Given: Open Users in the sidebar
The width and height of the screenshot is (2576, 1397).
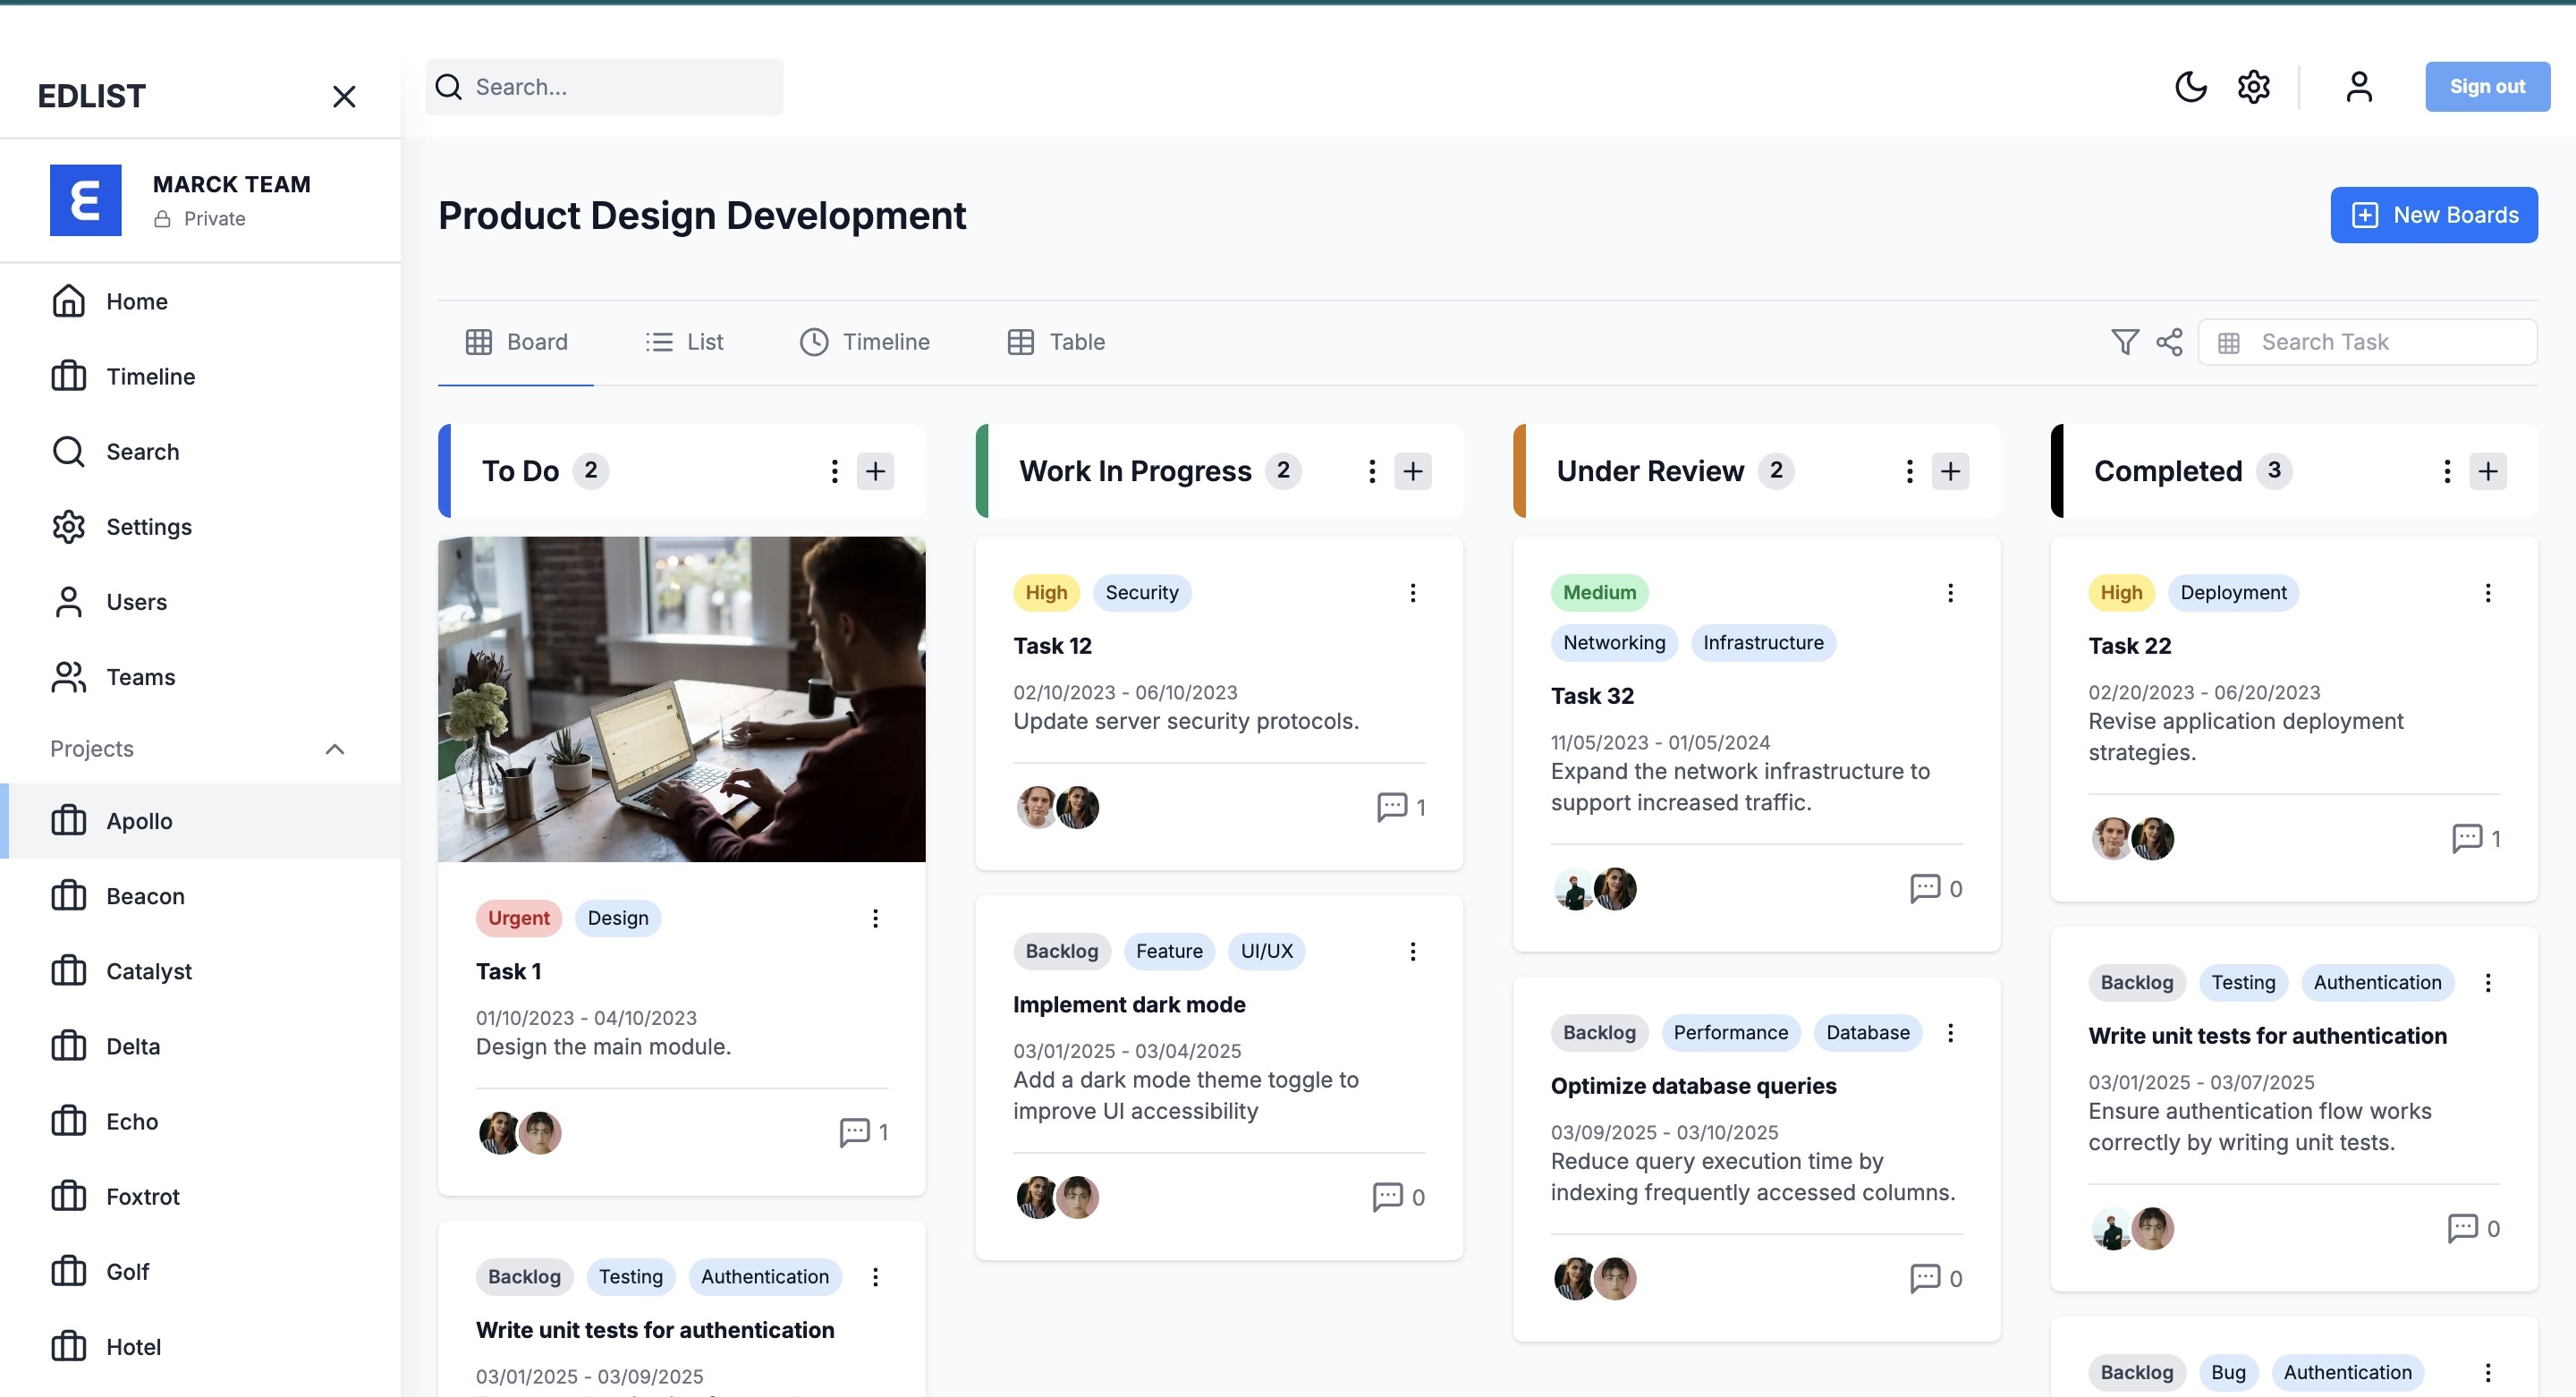Looking at the screenshot, I should (x=200, y=601).
